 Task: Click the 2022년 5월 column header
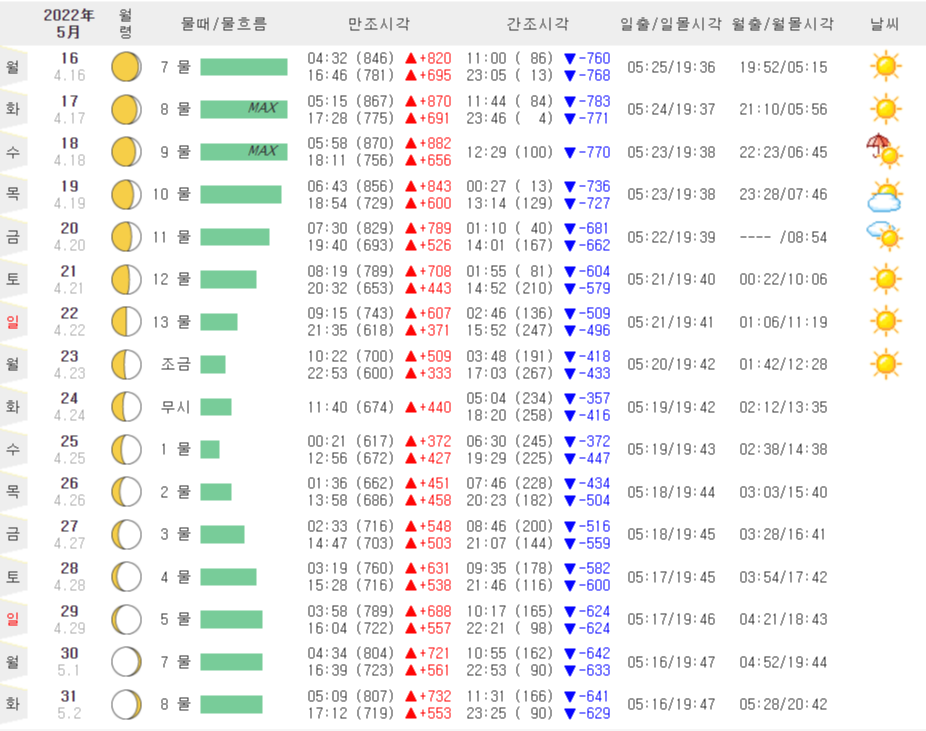[69, 23]
